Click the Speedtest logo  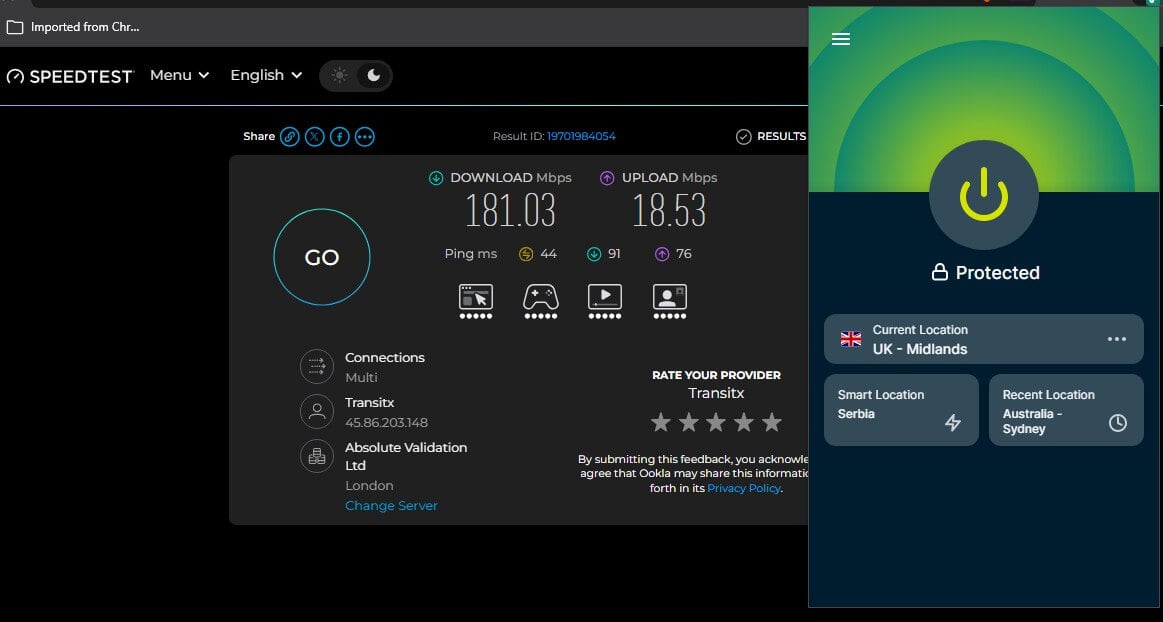point(70,76)
